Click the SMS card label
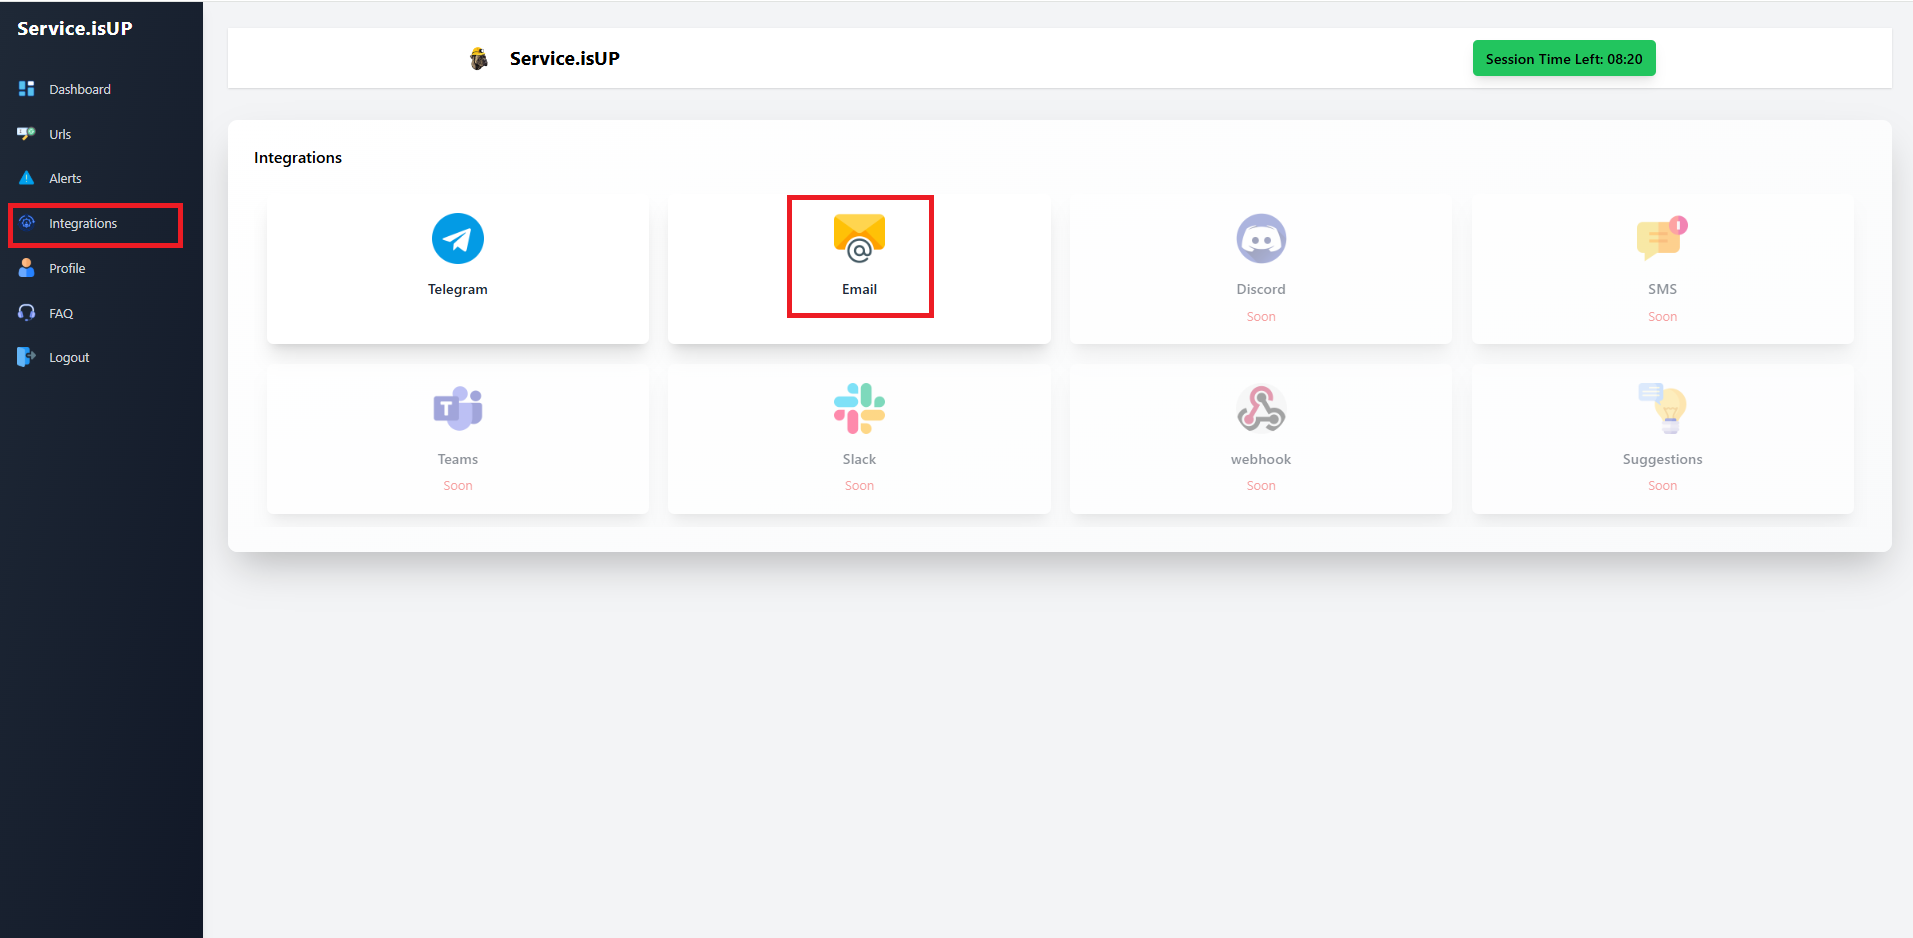The image size is (1913, 938). tap(1662, 289)
